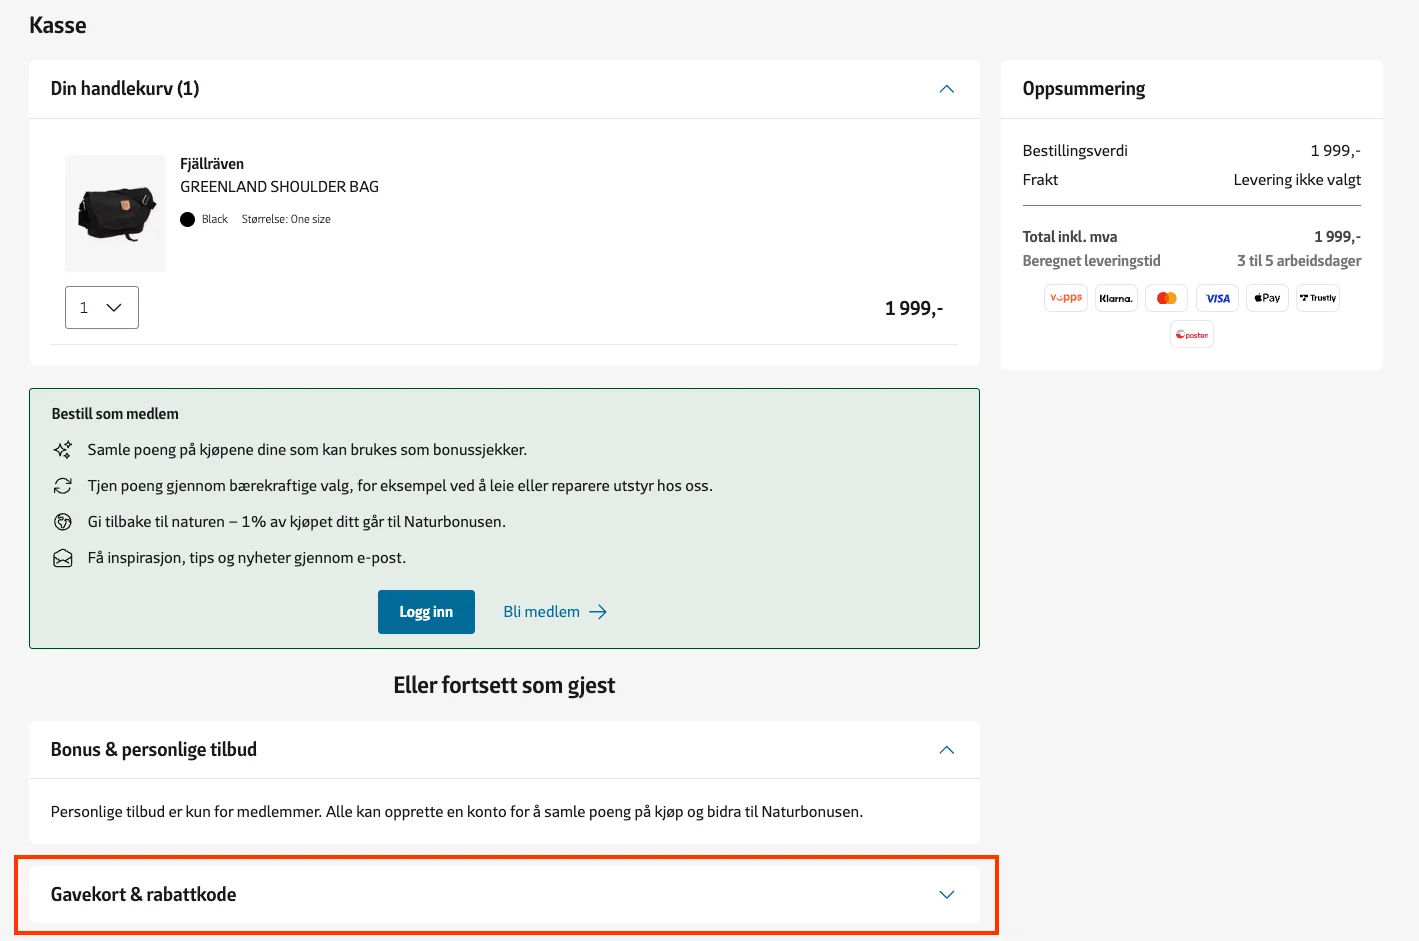The image size is (1419, 941).
Task: Open the Greenland Shoulder Bag product thumbnail
Action: coord(116,213)
